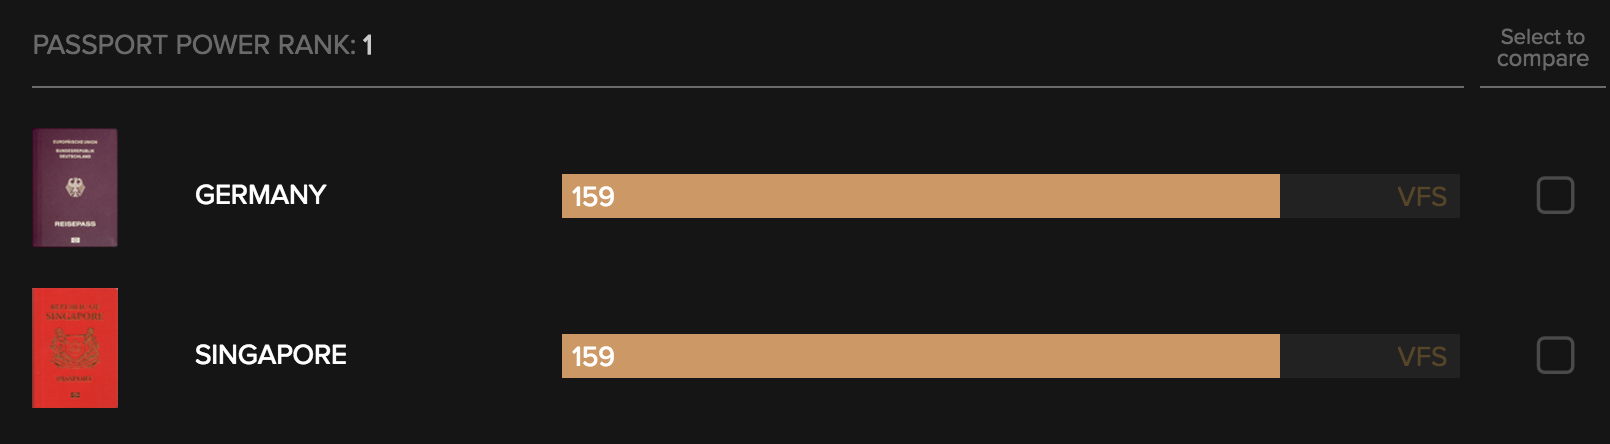This screenshot has height=444, width=1610.
Task: Click the eagle emblem on German passport
Action: point(75,186)
